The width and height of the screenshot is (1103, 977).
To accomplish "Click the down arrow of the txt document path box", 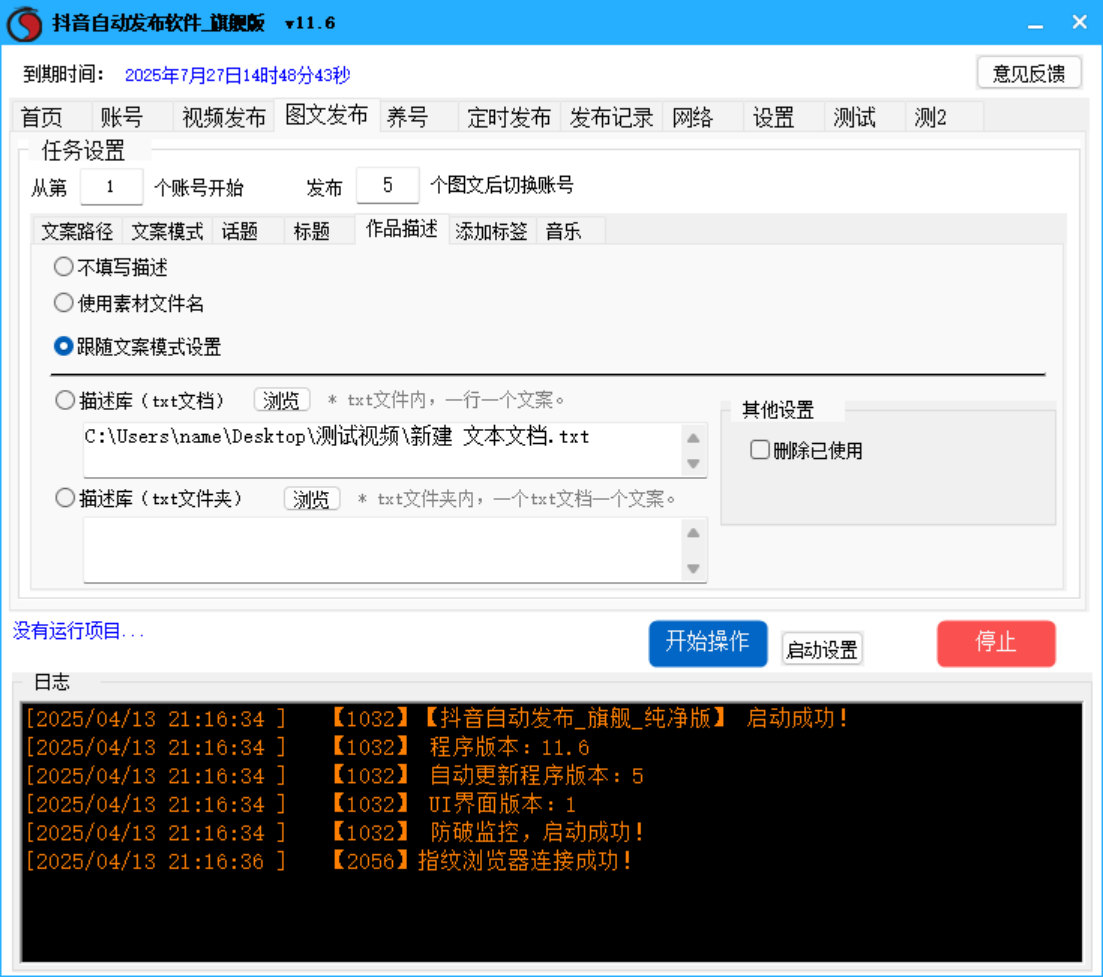I will click(693, 464).
